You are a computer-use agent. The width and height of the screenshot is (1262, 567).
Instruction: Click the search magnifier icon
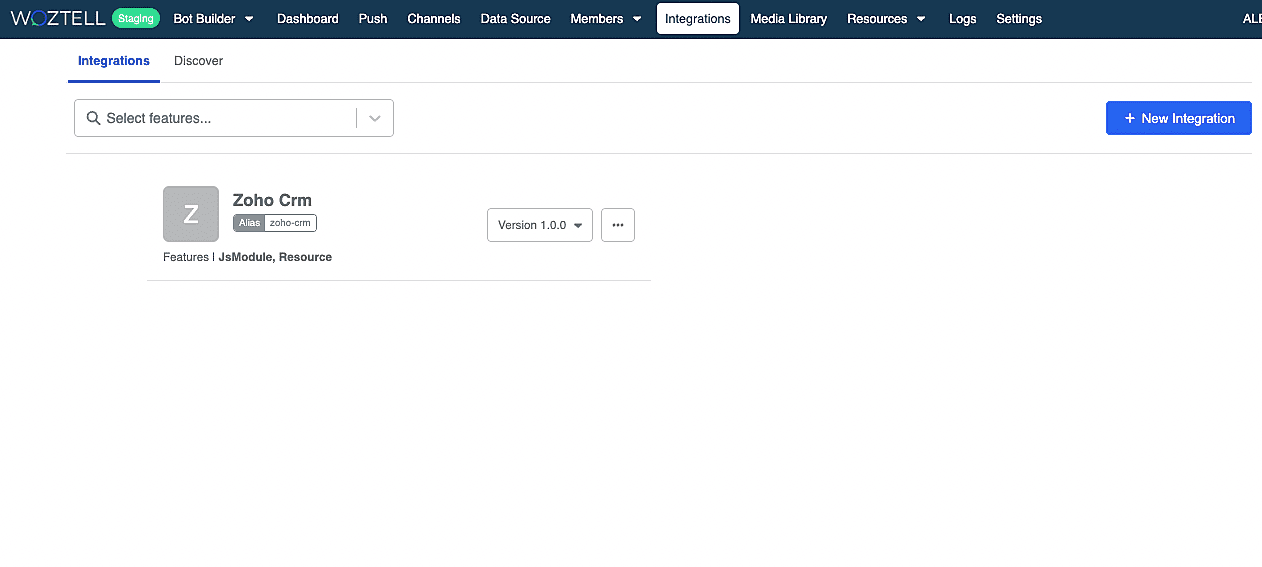click(x=93, y=118)
